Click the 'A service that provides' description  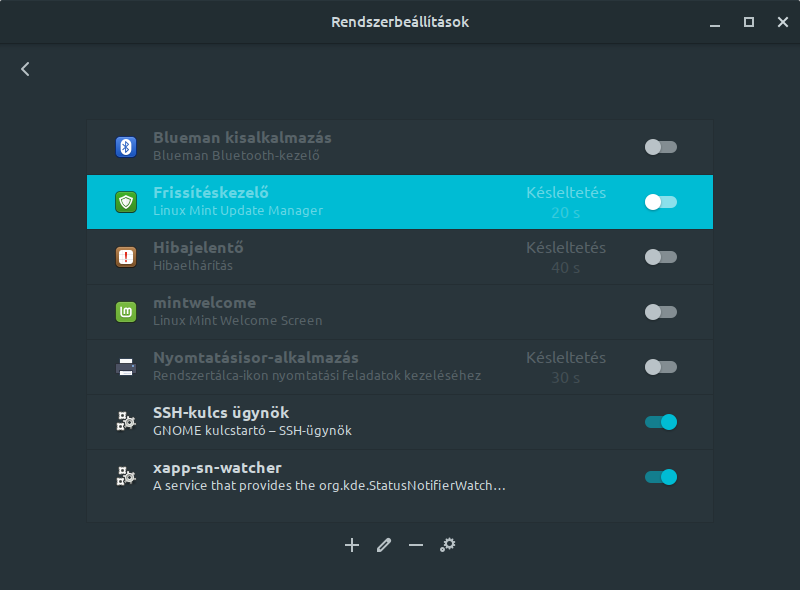[x=330, y=486]
